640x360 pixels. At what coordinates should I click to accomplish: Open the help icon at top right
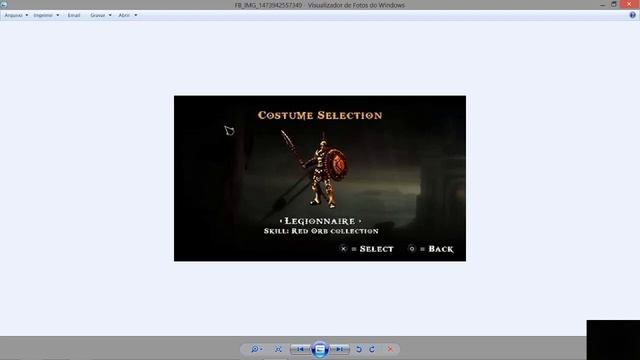[x=632, y=15]
